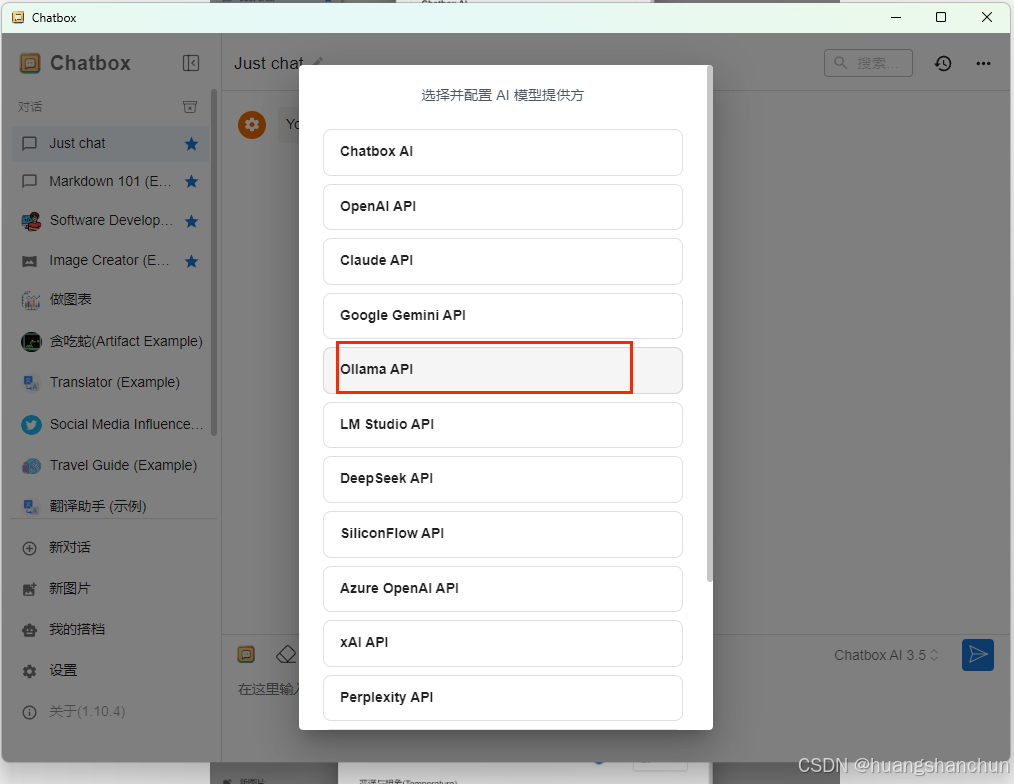Select Ollama API provider
1014x784 pixels.
tap(502, 370)
